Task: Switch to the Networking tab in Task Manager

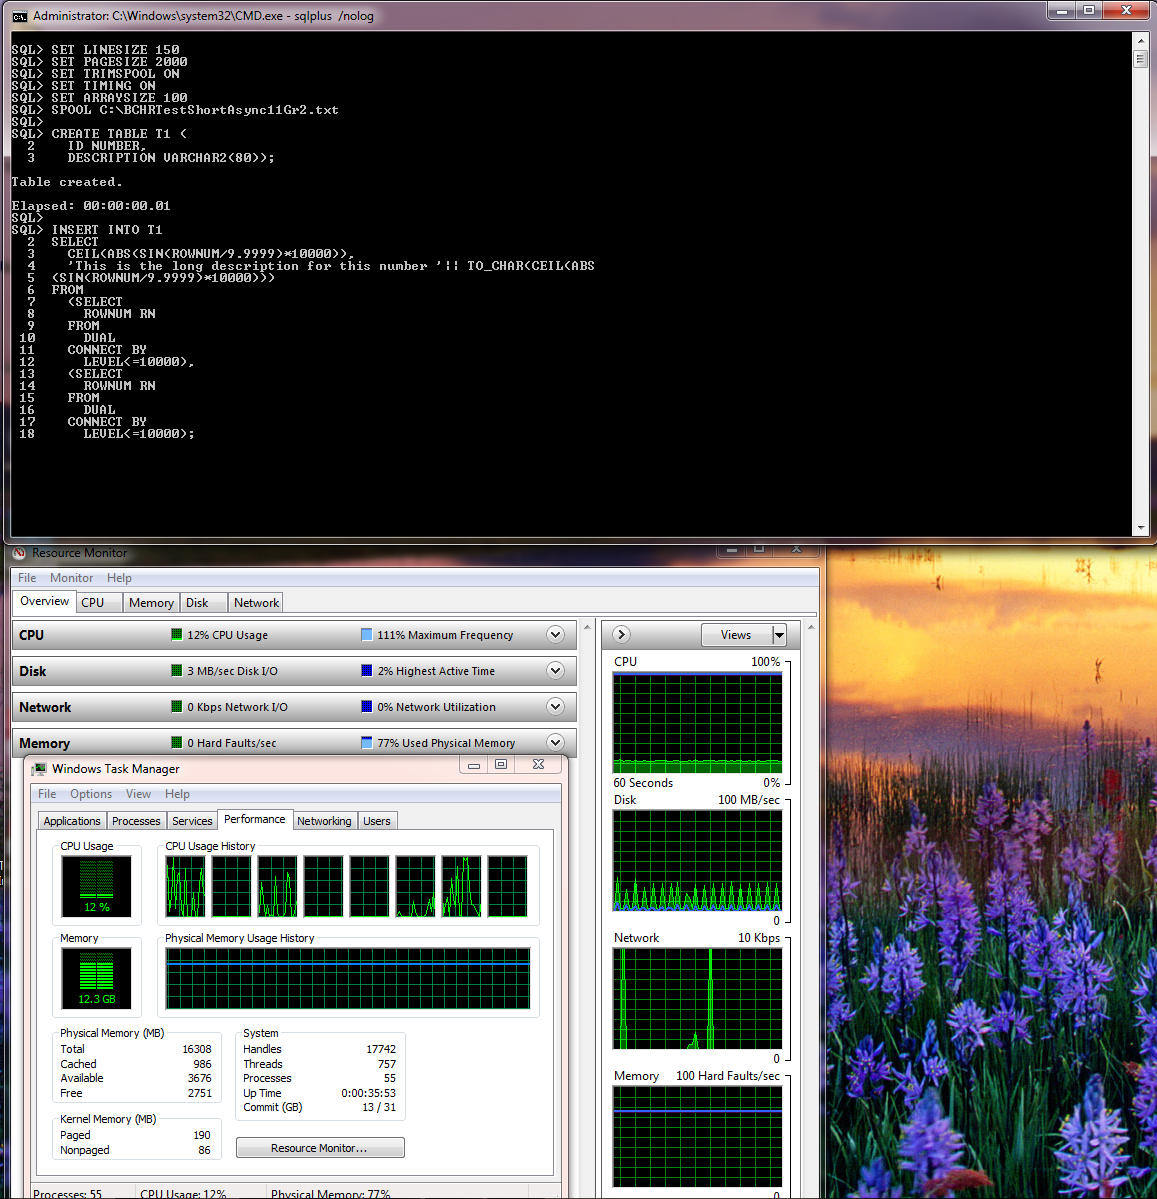Action: point(324,820)
